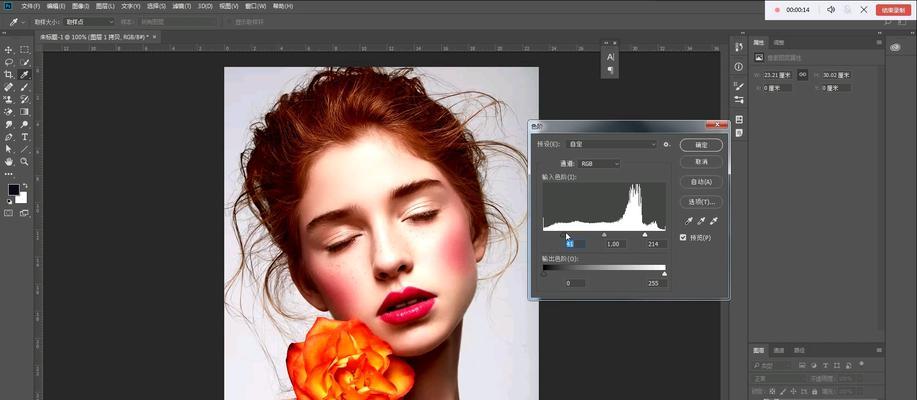Image resolution: width=917 pixels, height=400 pixels.
Task: Select the Quick Selection tool
Action: coord(25,62)
